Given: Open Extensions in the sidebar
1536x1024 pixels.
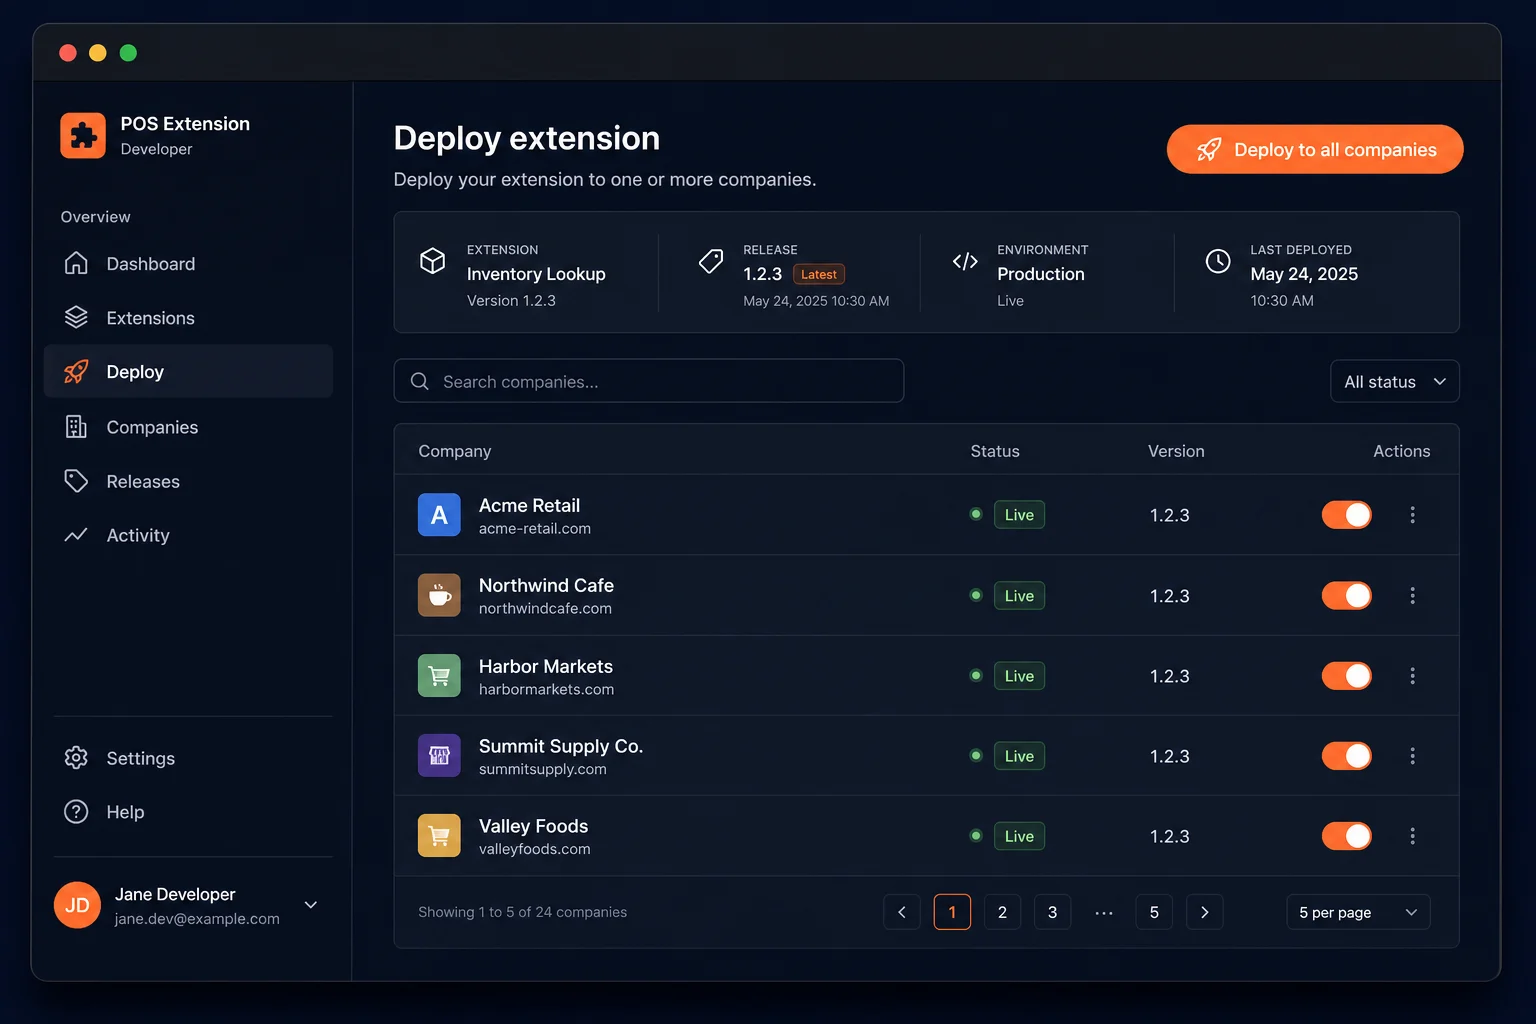Looking at the screenshot, I should 188,317.
